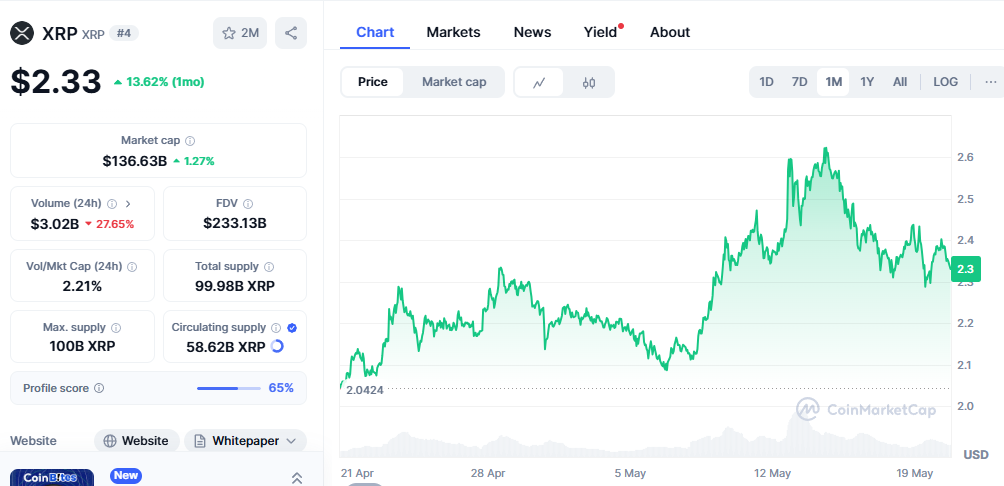Set chart range to 1M
The height and width of the screenshot is (486, 1004).
pos(833,82)
